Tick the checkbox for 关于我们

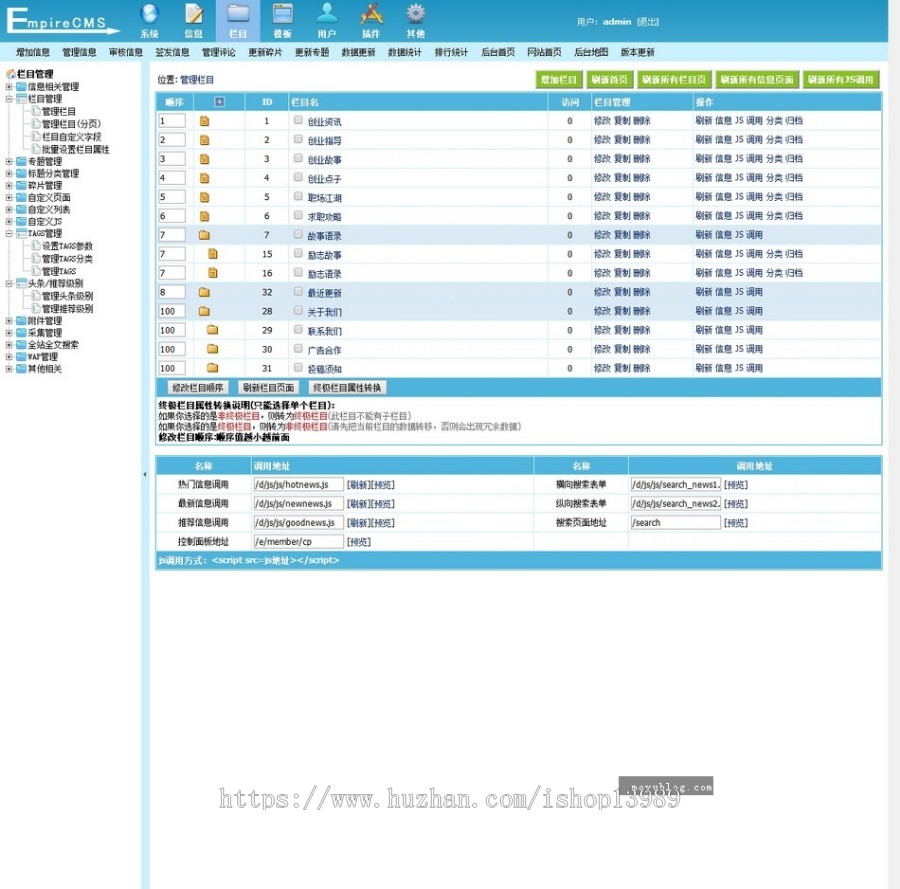[x=298, y=310]
